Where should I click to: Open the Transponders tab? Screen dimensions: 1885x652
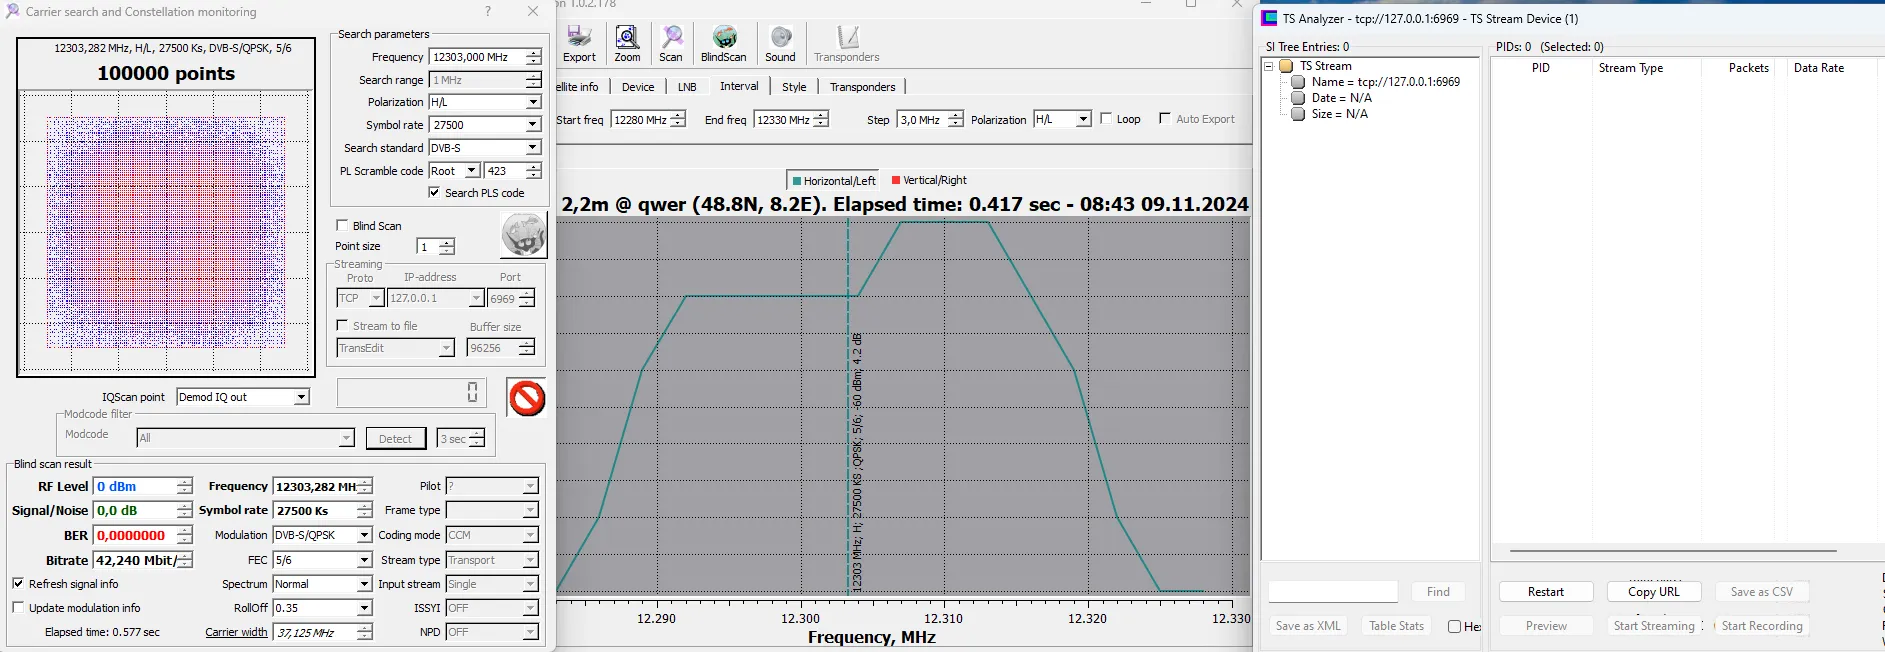pos(862,87)
